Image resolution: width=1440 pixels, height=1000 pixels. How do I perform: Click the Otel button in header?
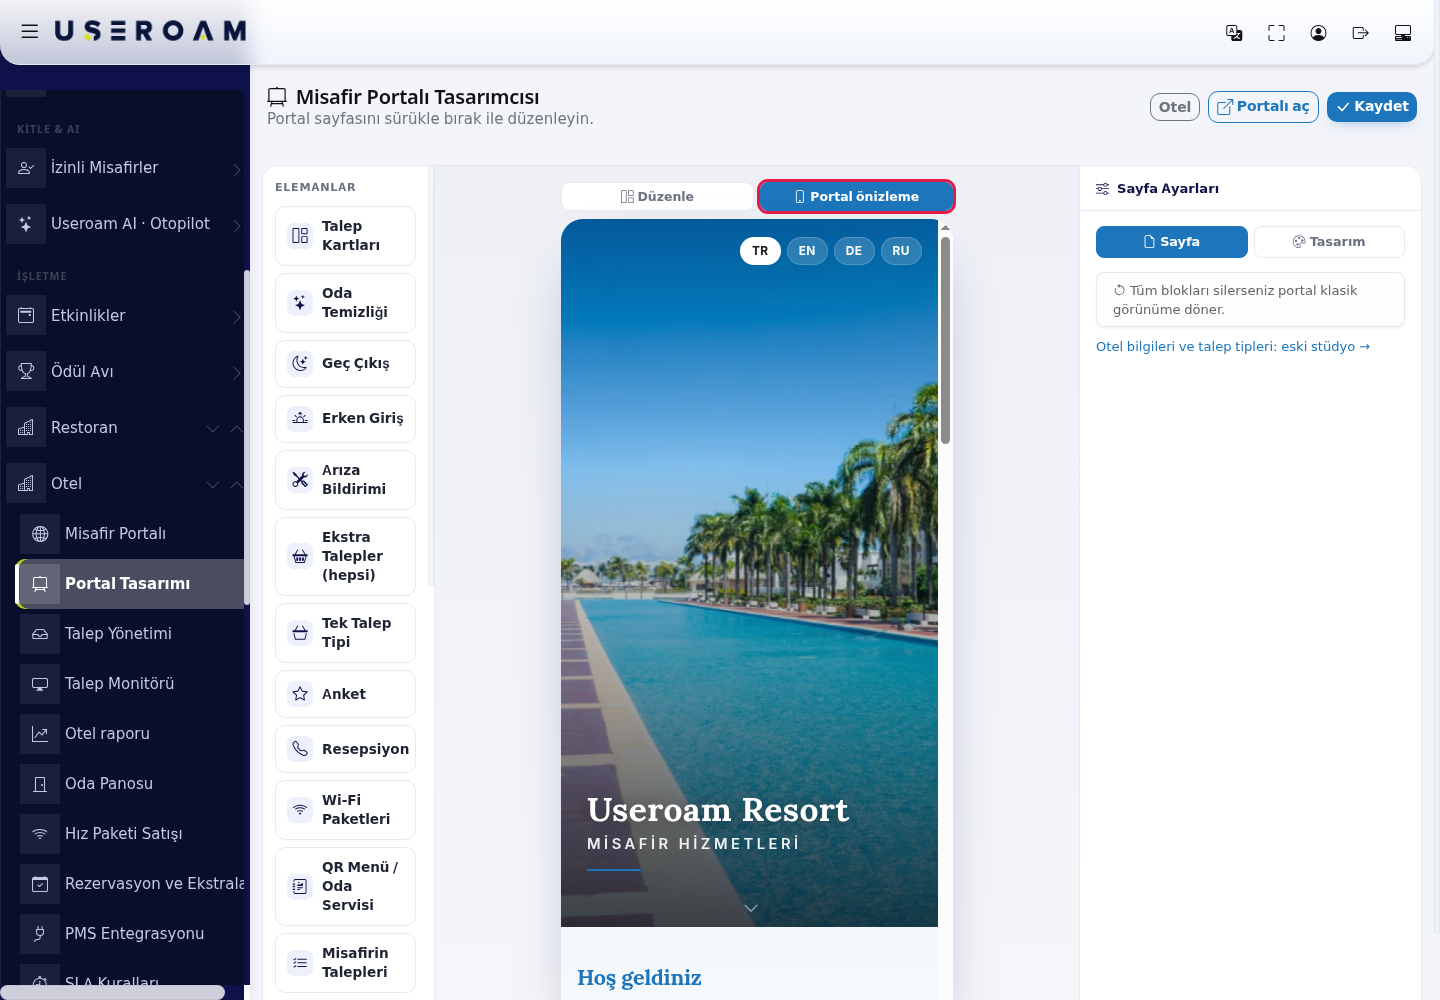(x=1175, y=107)
